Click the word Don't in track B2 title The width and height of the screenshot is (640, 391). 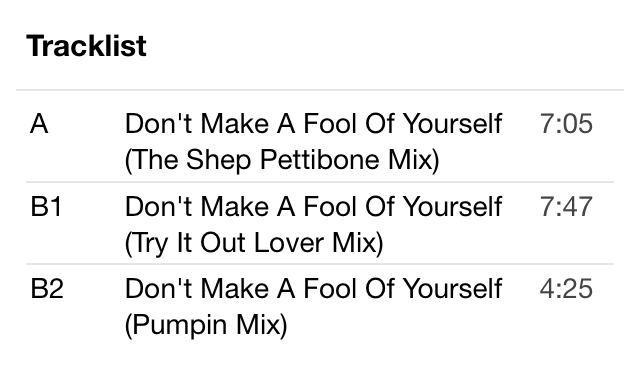pyautogui.click(x=158, y=289)
